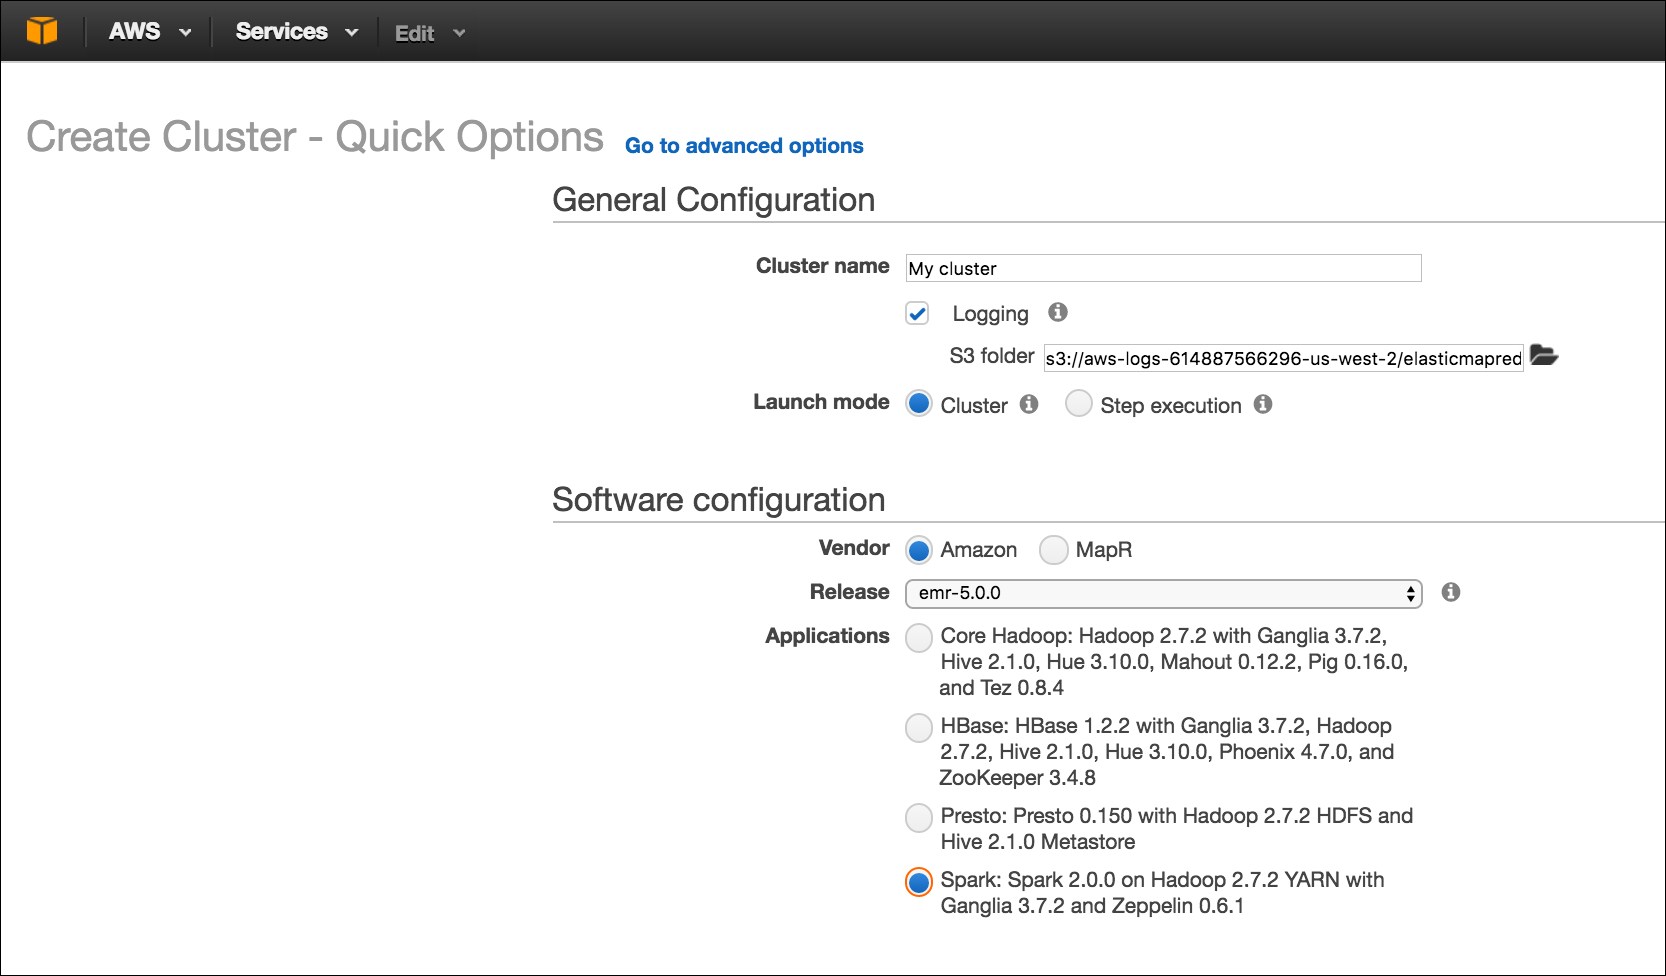Image resolution: width=1666 pixels, height=976 pixels.
Task: Follow the Go to advanced options link
Action: point(744,146)
